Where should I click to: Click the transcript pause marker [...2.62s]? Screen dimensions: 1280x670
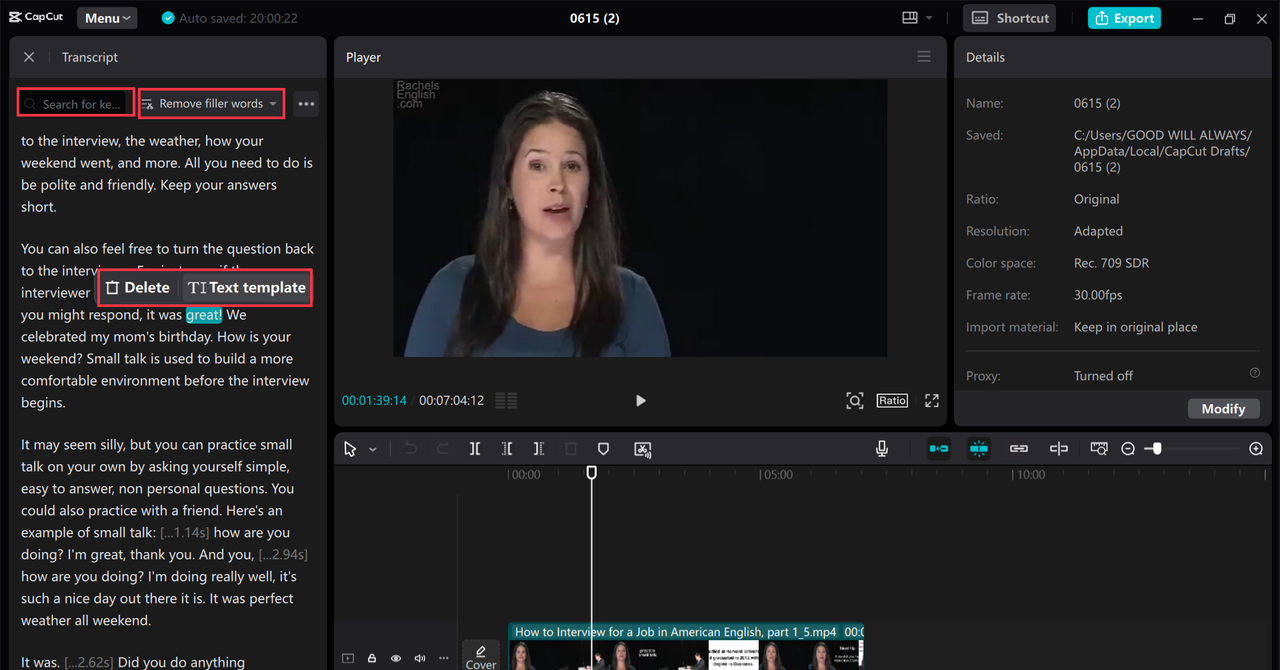click(x=89, y=662)
